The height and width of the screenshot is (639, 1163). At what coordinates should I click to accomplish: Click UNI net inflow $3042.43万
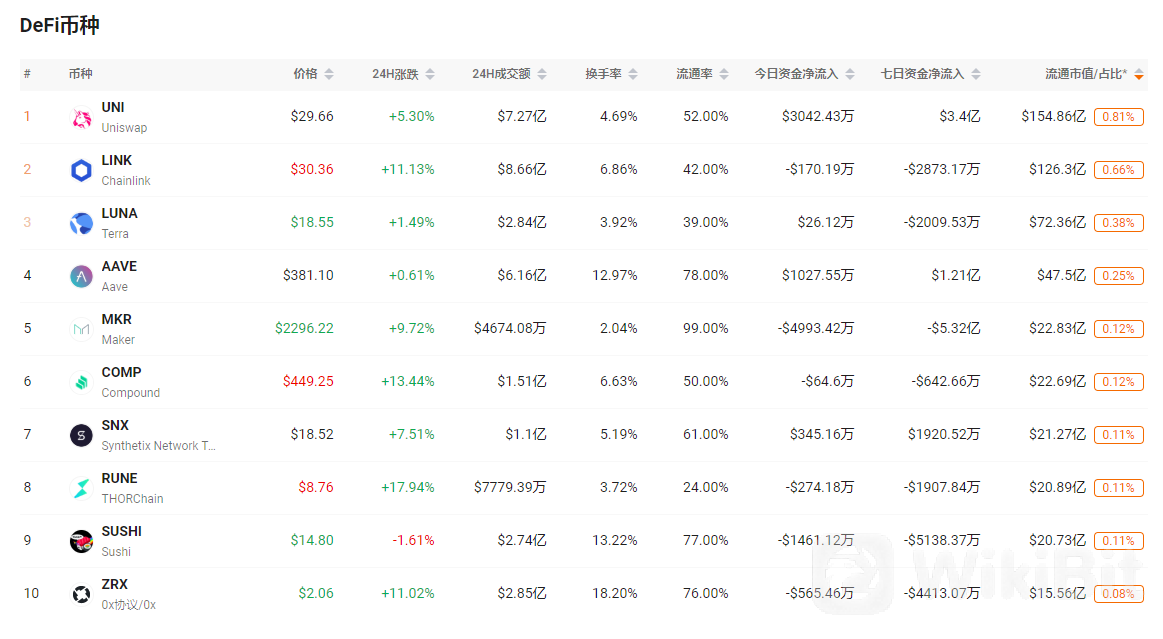[818, 116]
